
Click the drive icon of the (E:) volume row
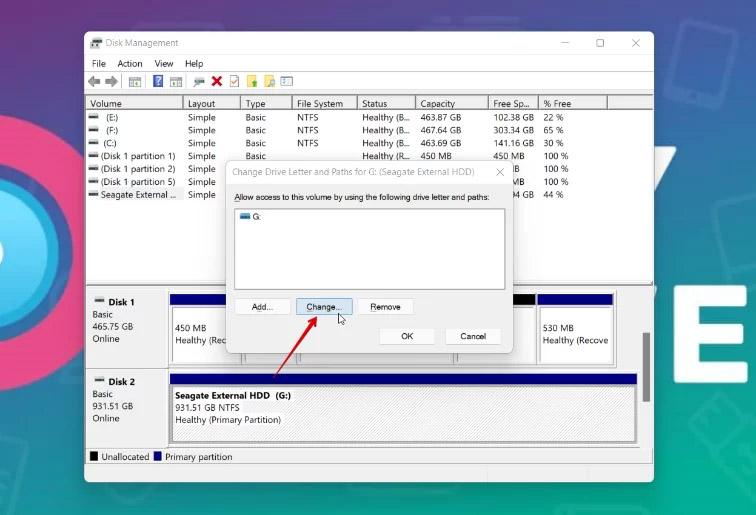pyautogui.click(x=94, y=117)
